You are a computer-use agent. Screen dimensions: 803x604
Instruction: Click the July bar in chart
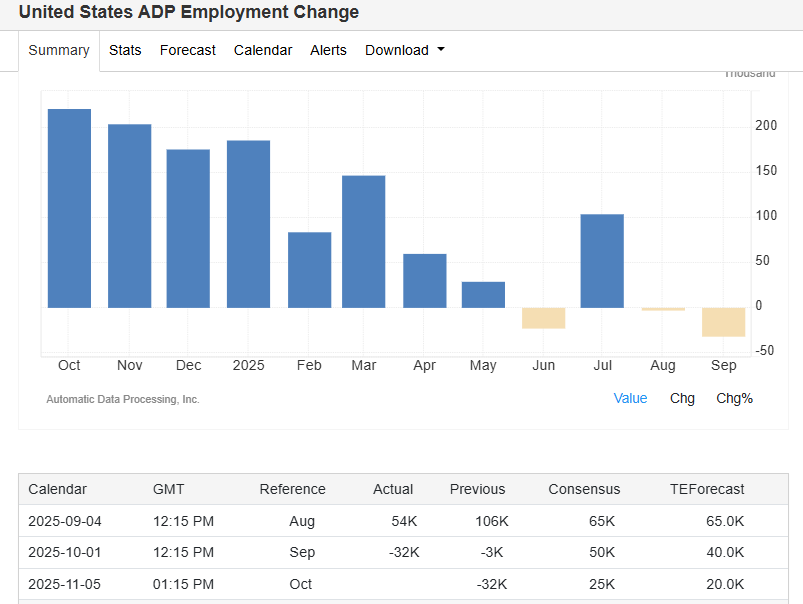coord(602,261)
